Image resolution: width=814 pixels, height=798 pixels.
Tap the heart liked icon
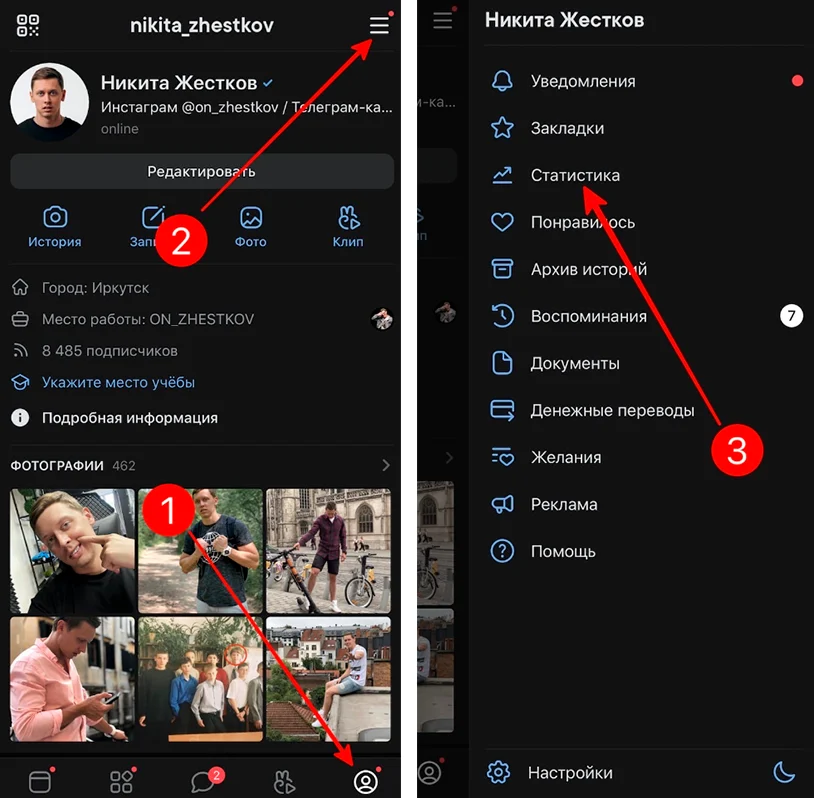click(x=502, y=222)
